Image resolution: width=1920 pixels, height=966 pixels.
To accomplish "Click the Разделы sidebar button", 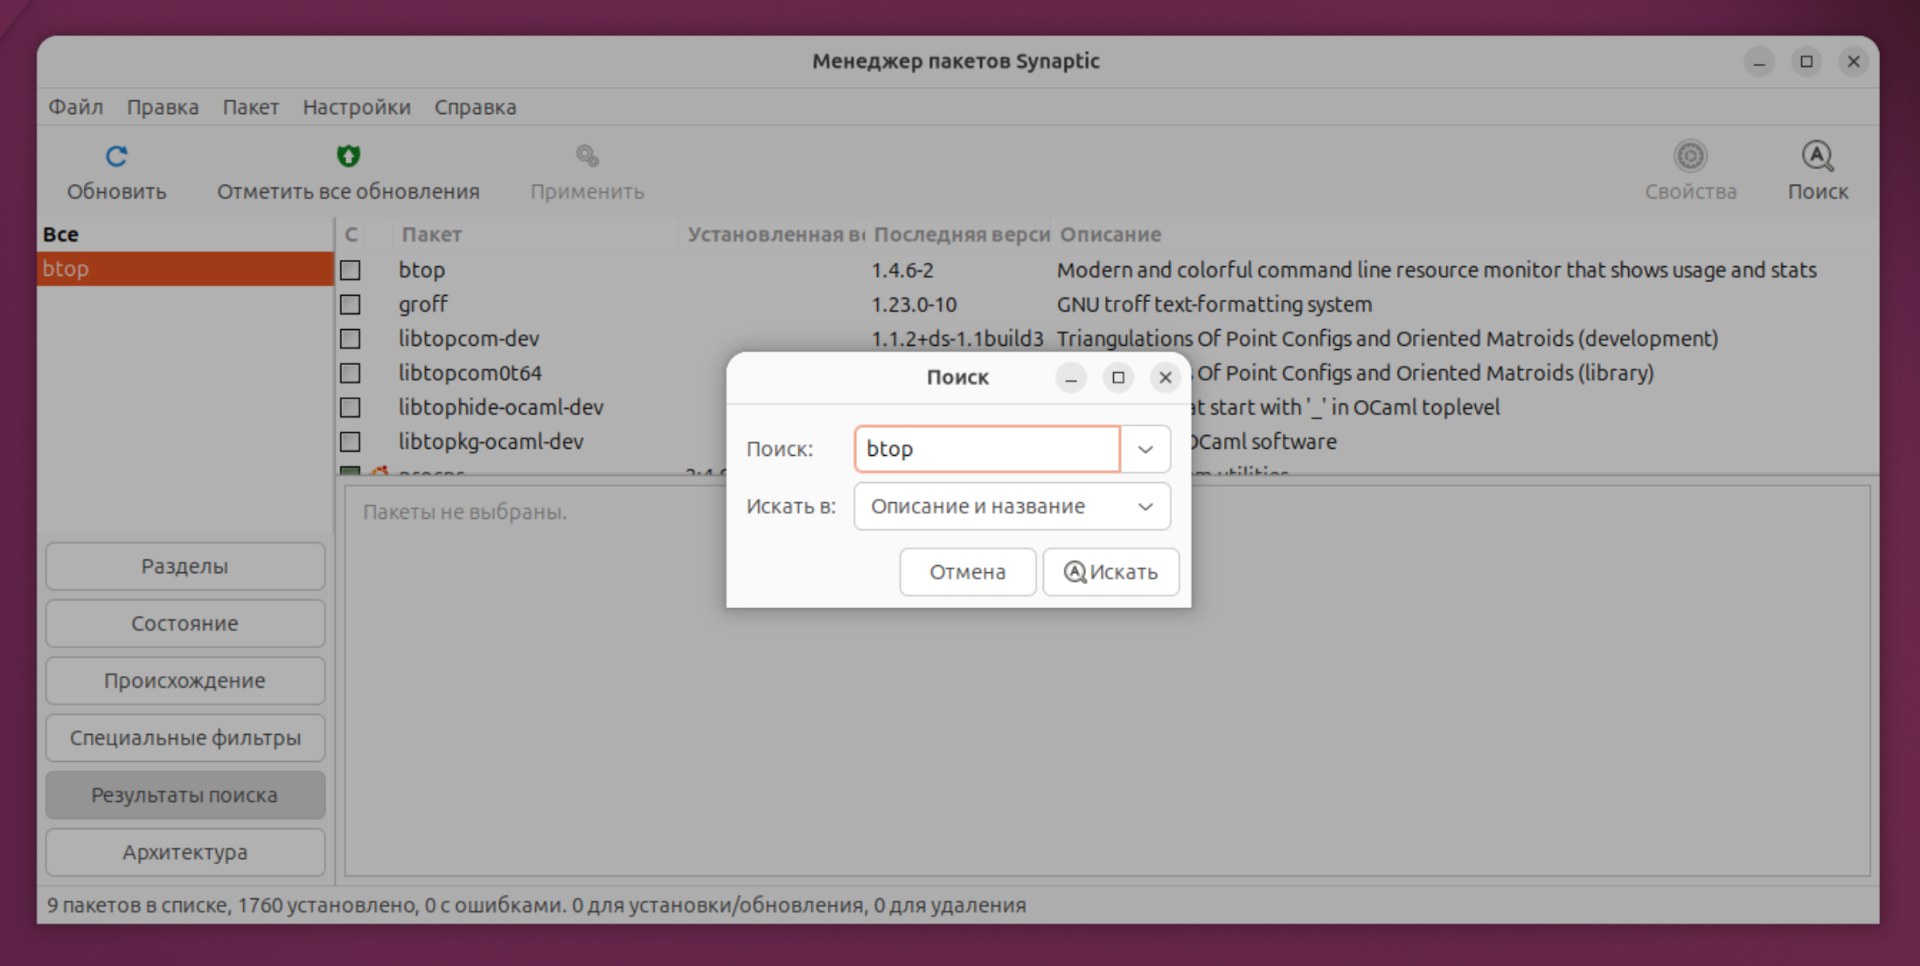I will point(184,566).
